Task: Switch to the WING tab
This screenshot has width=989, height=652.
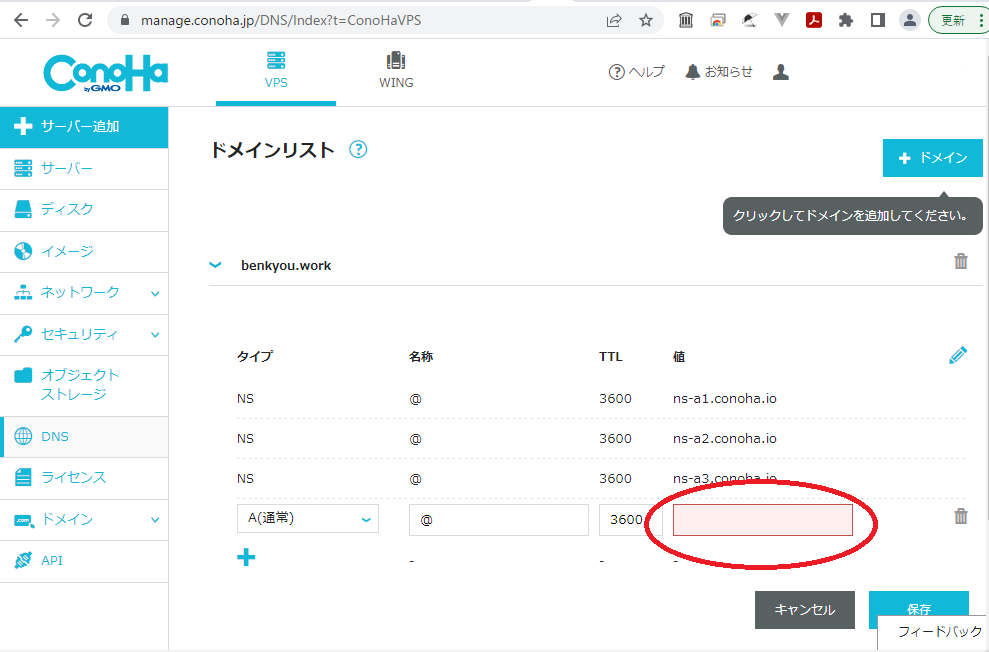Action: [x=396, y=70]
